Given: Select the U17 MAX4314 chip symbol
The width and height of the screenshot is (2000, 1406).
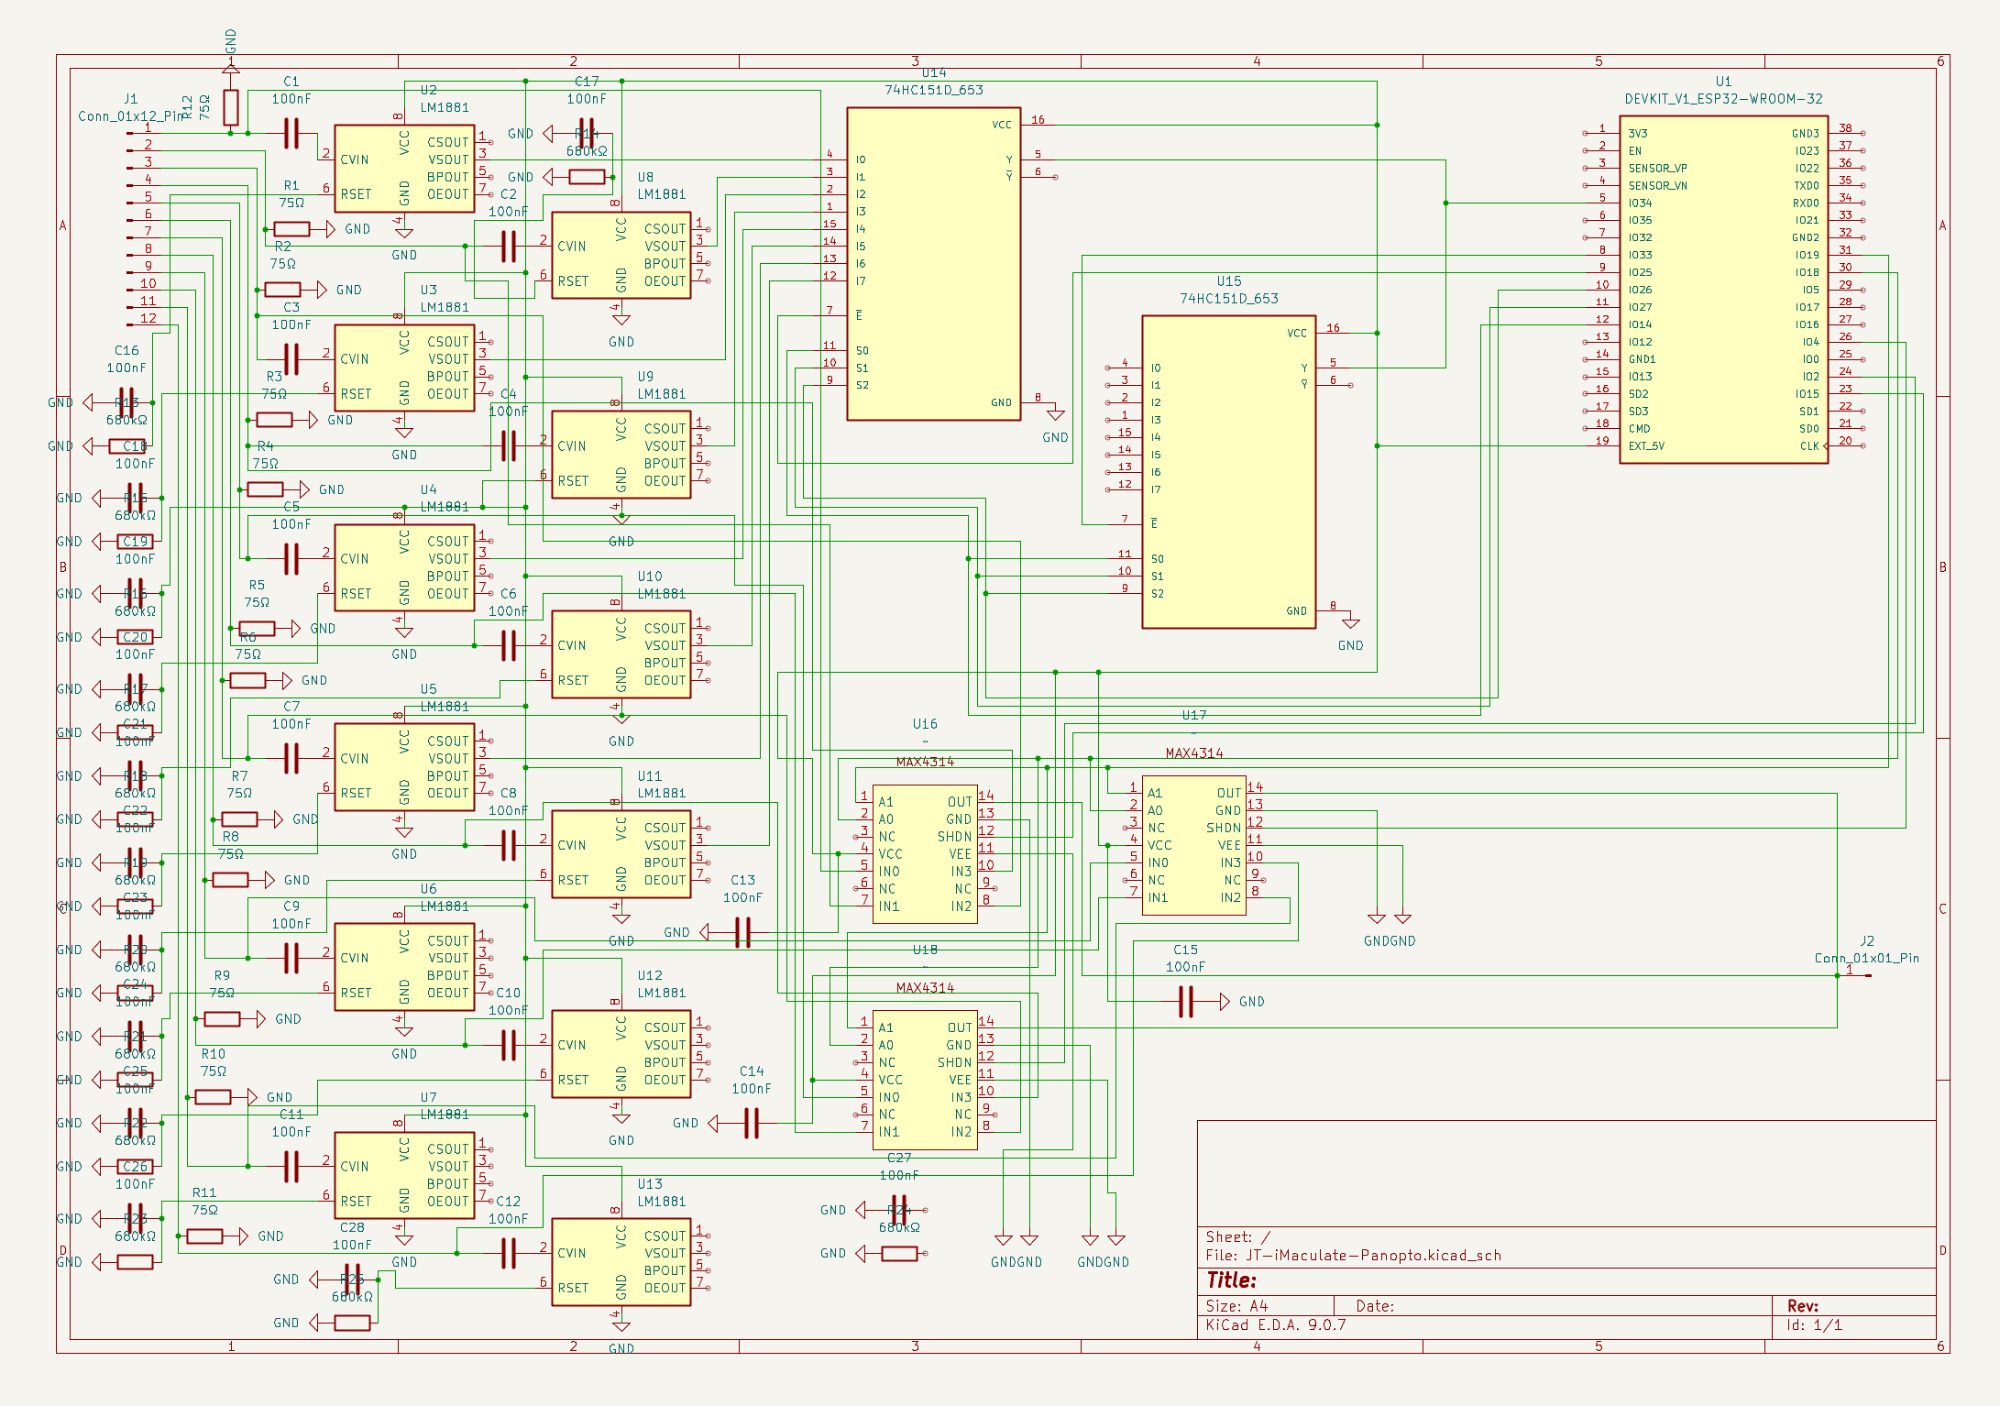Looking at the screenshot, I should coord(1194,845).
